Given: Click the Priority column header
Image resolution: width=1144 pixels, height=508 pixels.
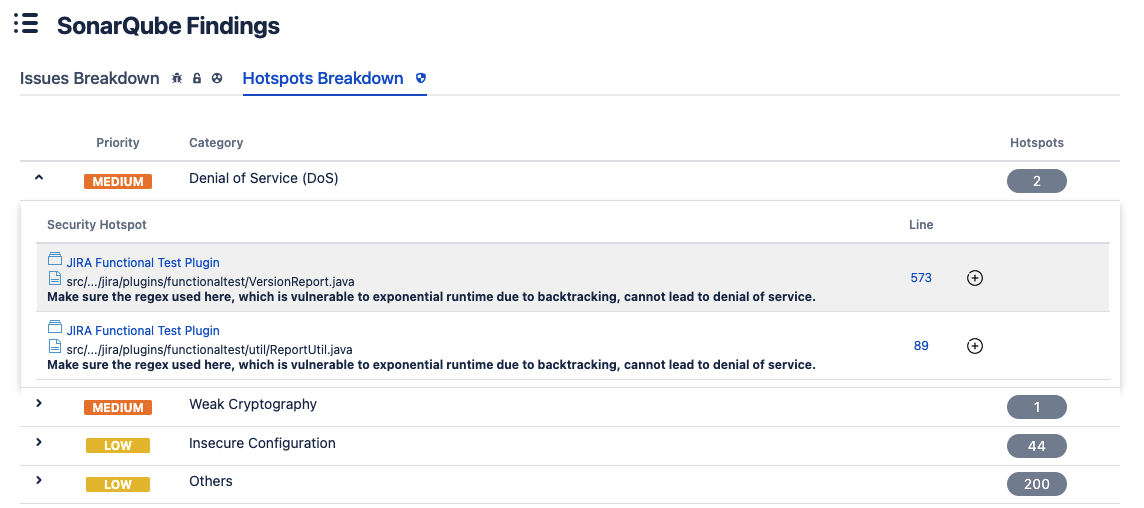Looking at the screenshot, I should (117, 142).
